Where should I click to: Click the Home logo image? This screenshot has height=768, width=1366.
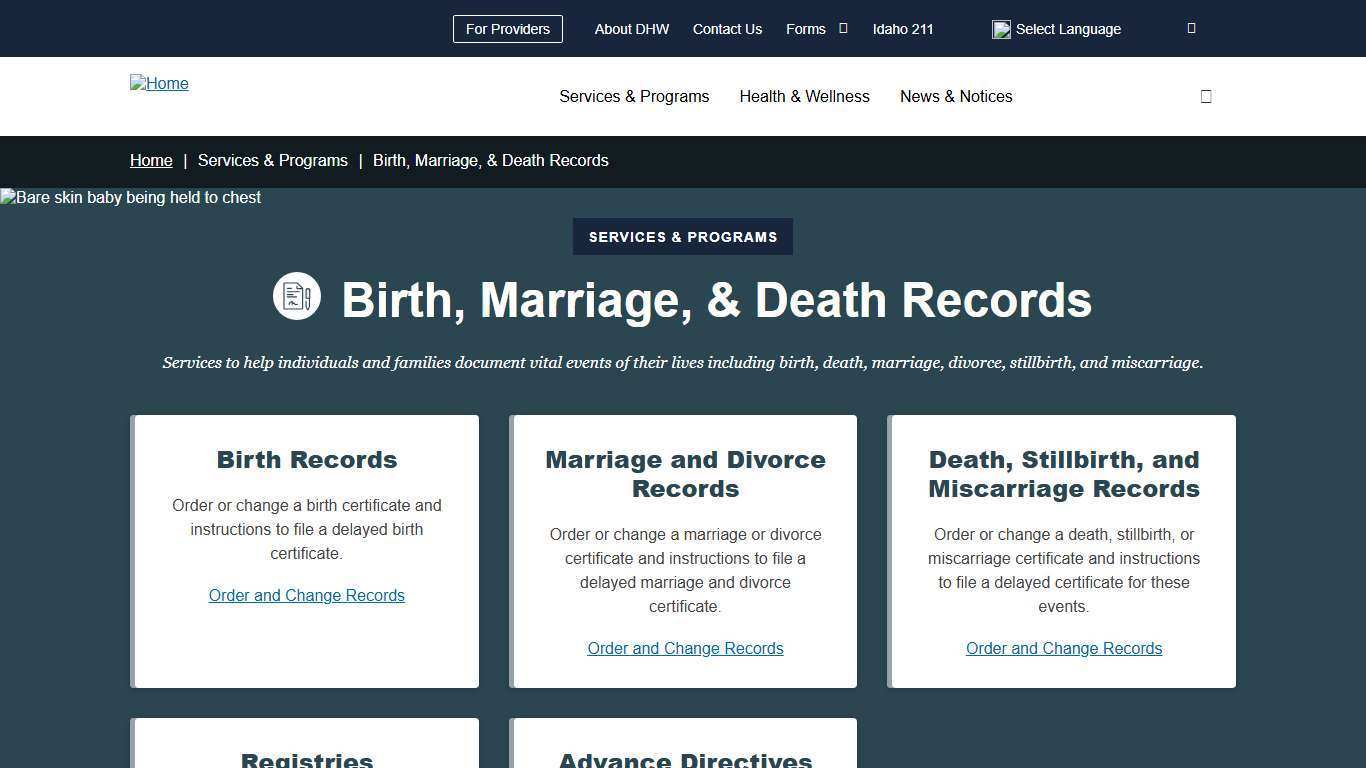(159, 83)
